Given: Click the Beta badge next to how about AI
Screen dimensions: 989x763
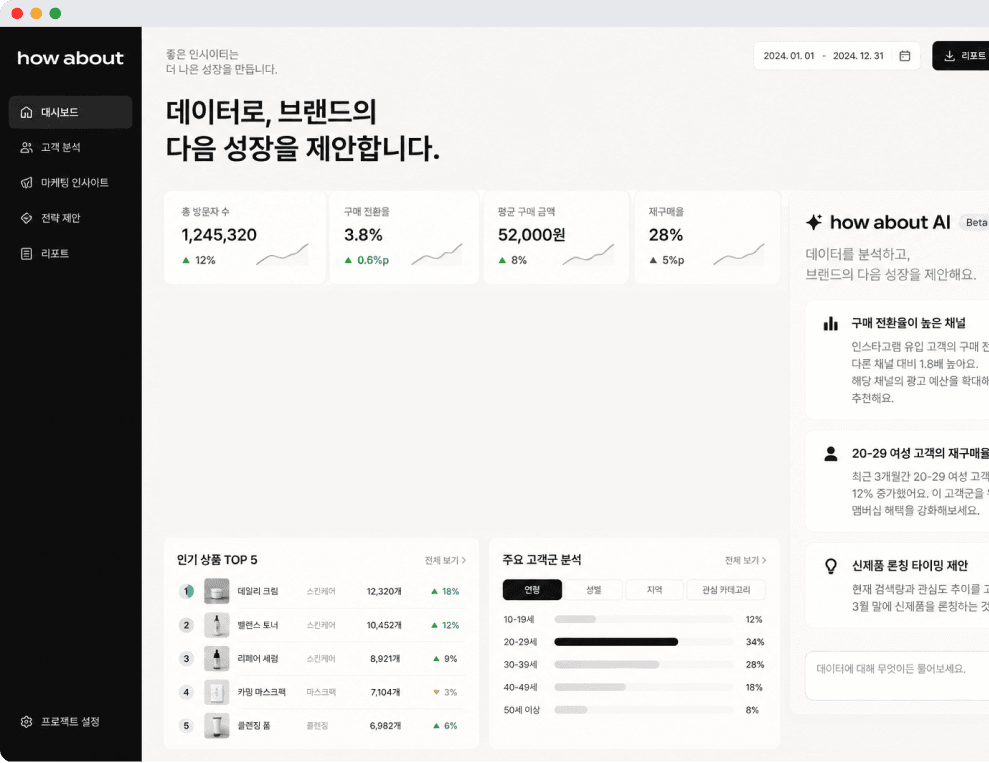Looking at the screenshot, I should [974, 223].
